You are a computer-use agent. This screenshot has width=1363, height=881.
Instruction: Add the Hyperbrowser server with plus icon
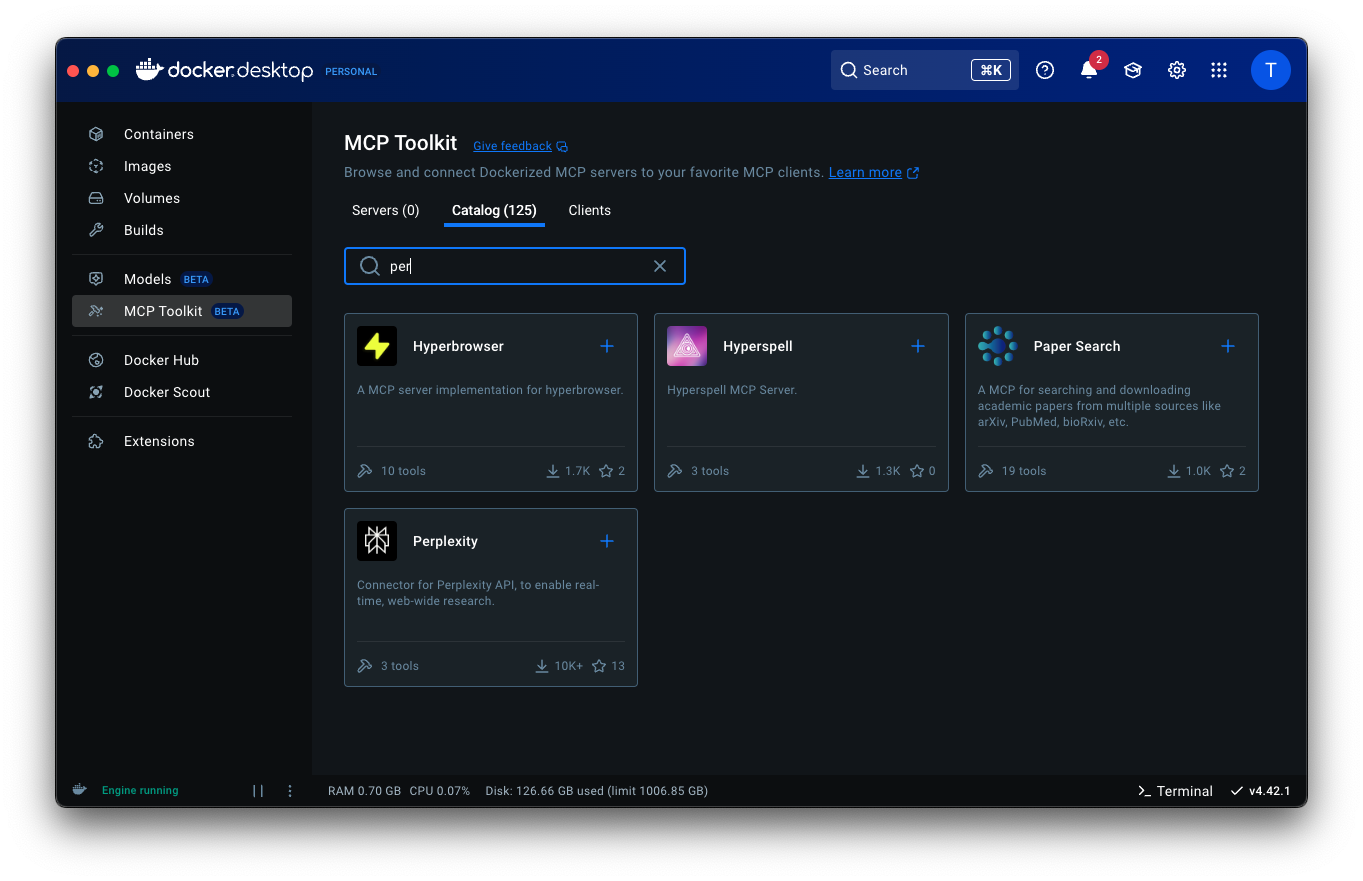tap(607, 346)
